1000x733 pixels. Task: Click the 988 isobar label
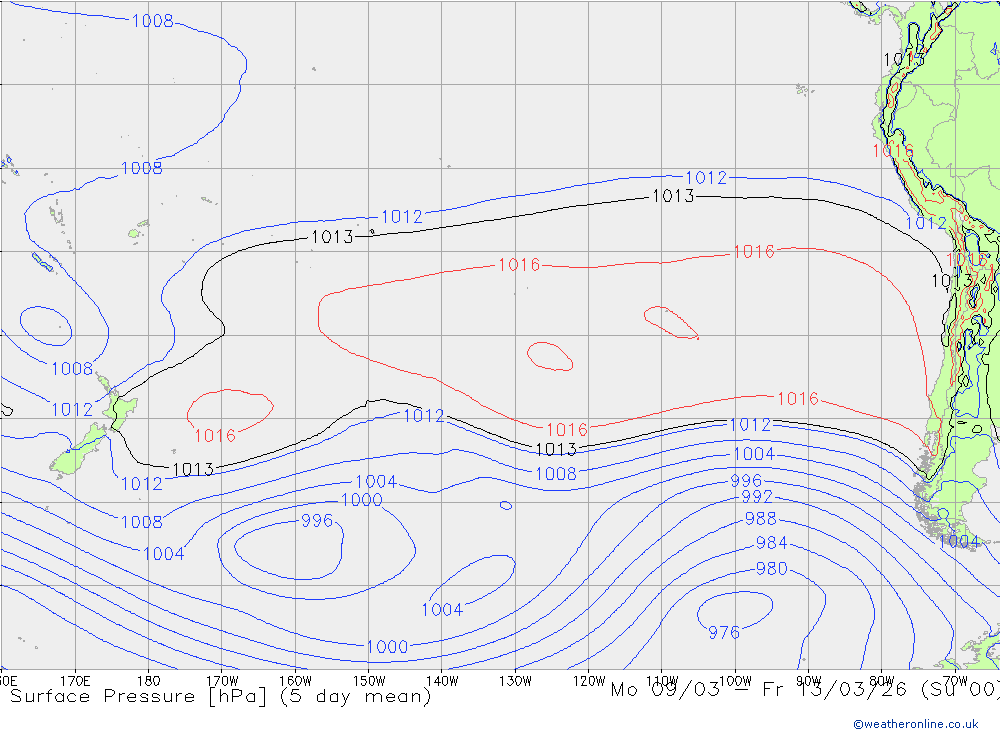(760, 519)
